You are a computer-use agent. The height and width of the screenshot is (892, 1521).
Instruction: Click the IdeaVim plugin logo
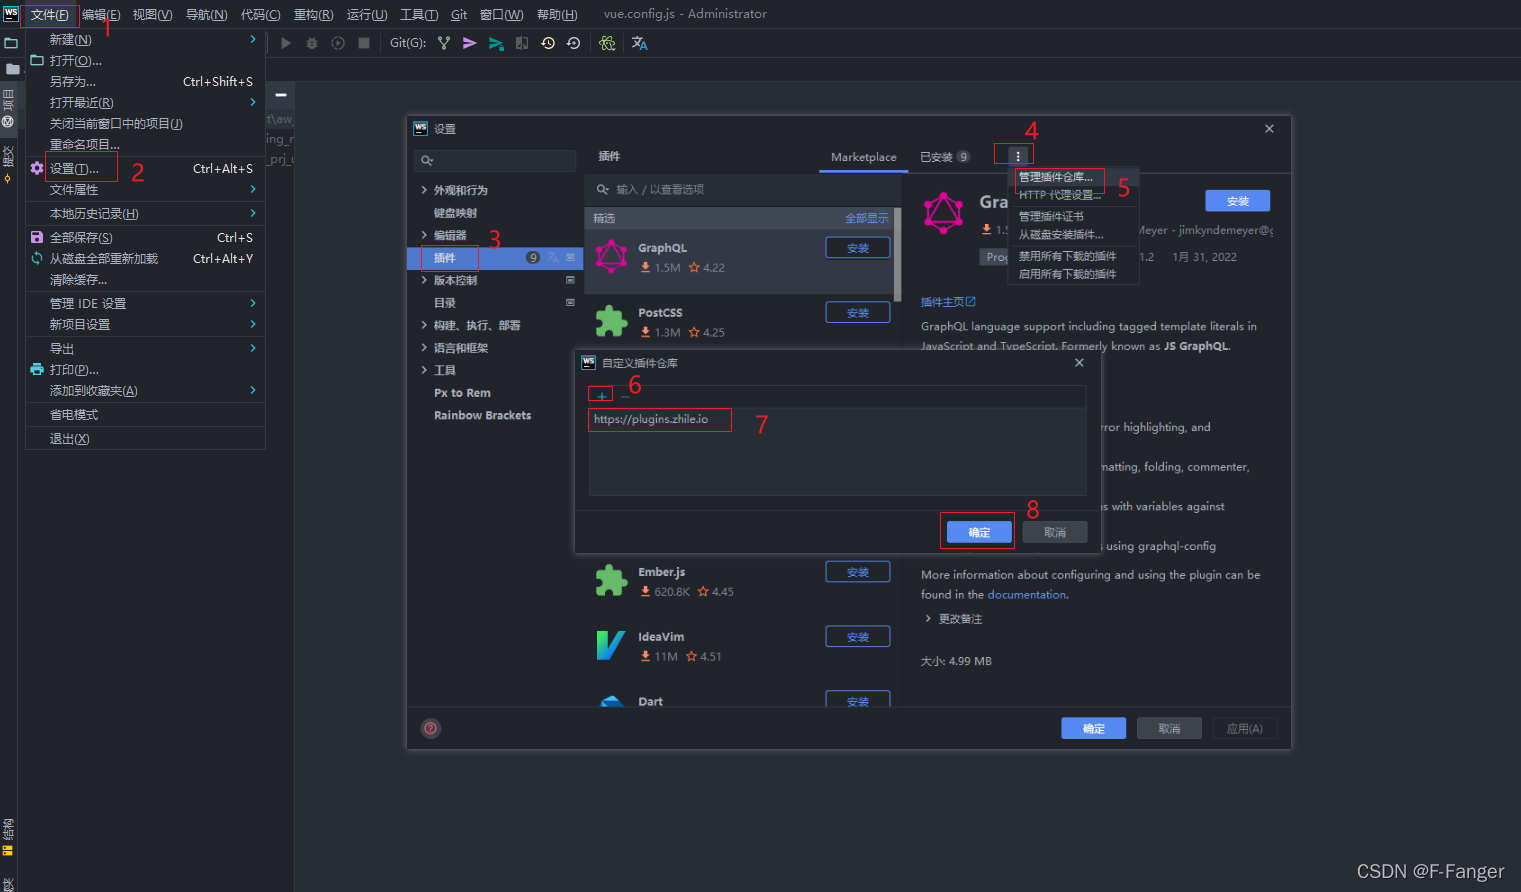click(x=611, y=645)
